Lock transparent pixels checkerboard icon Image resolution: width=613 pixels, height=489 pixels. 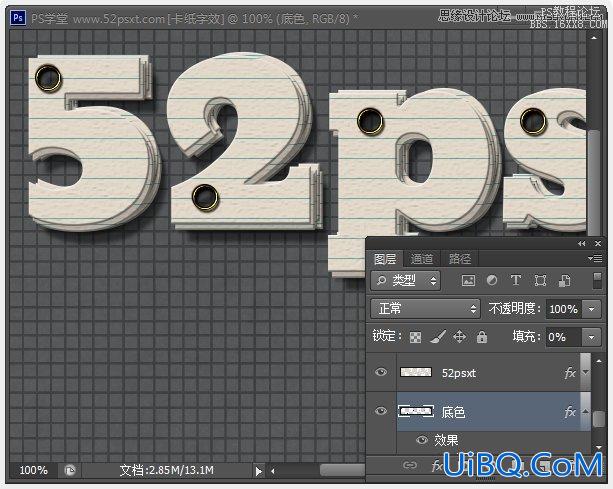[x=415, y=337]
